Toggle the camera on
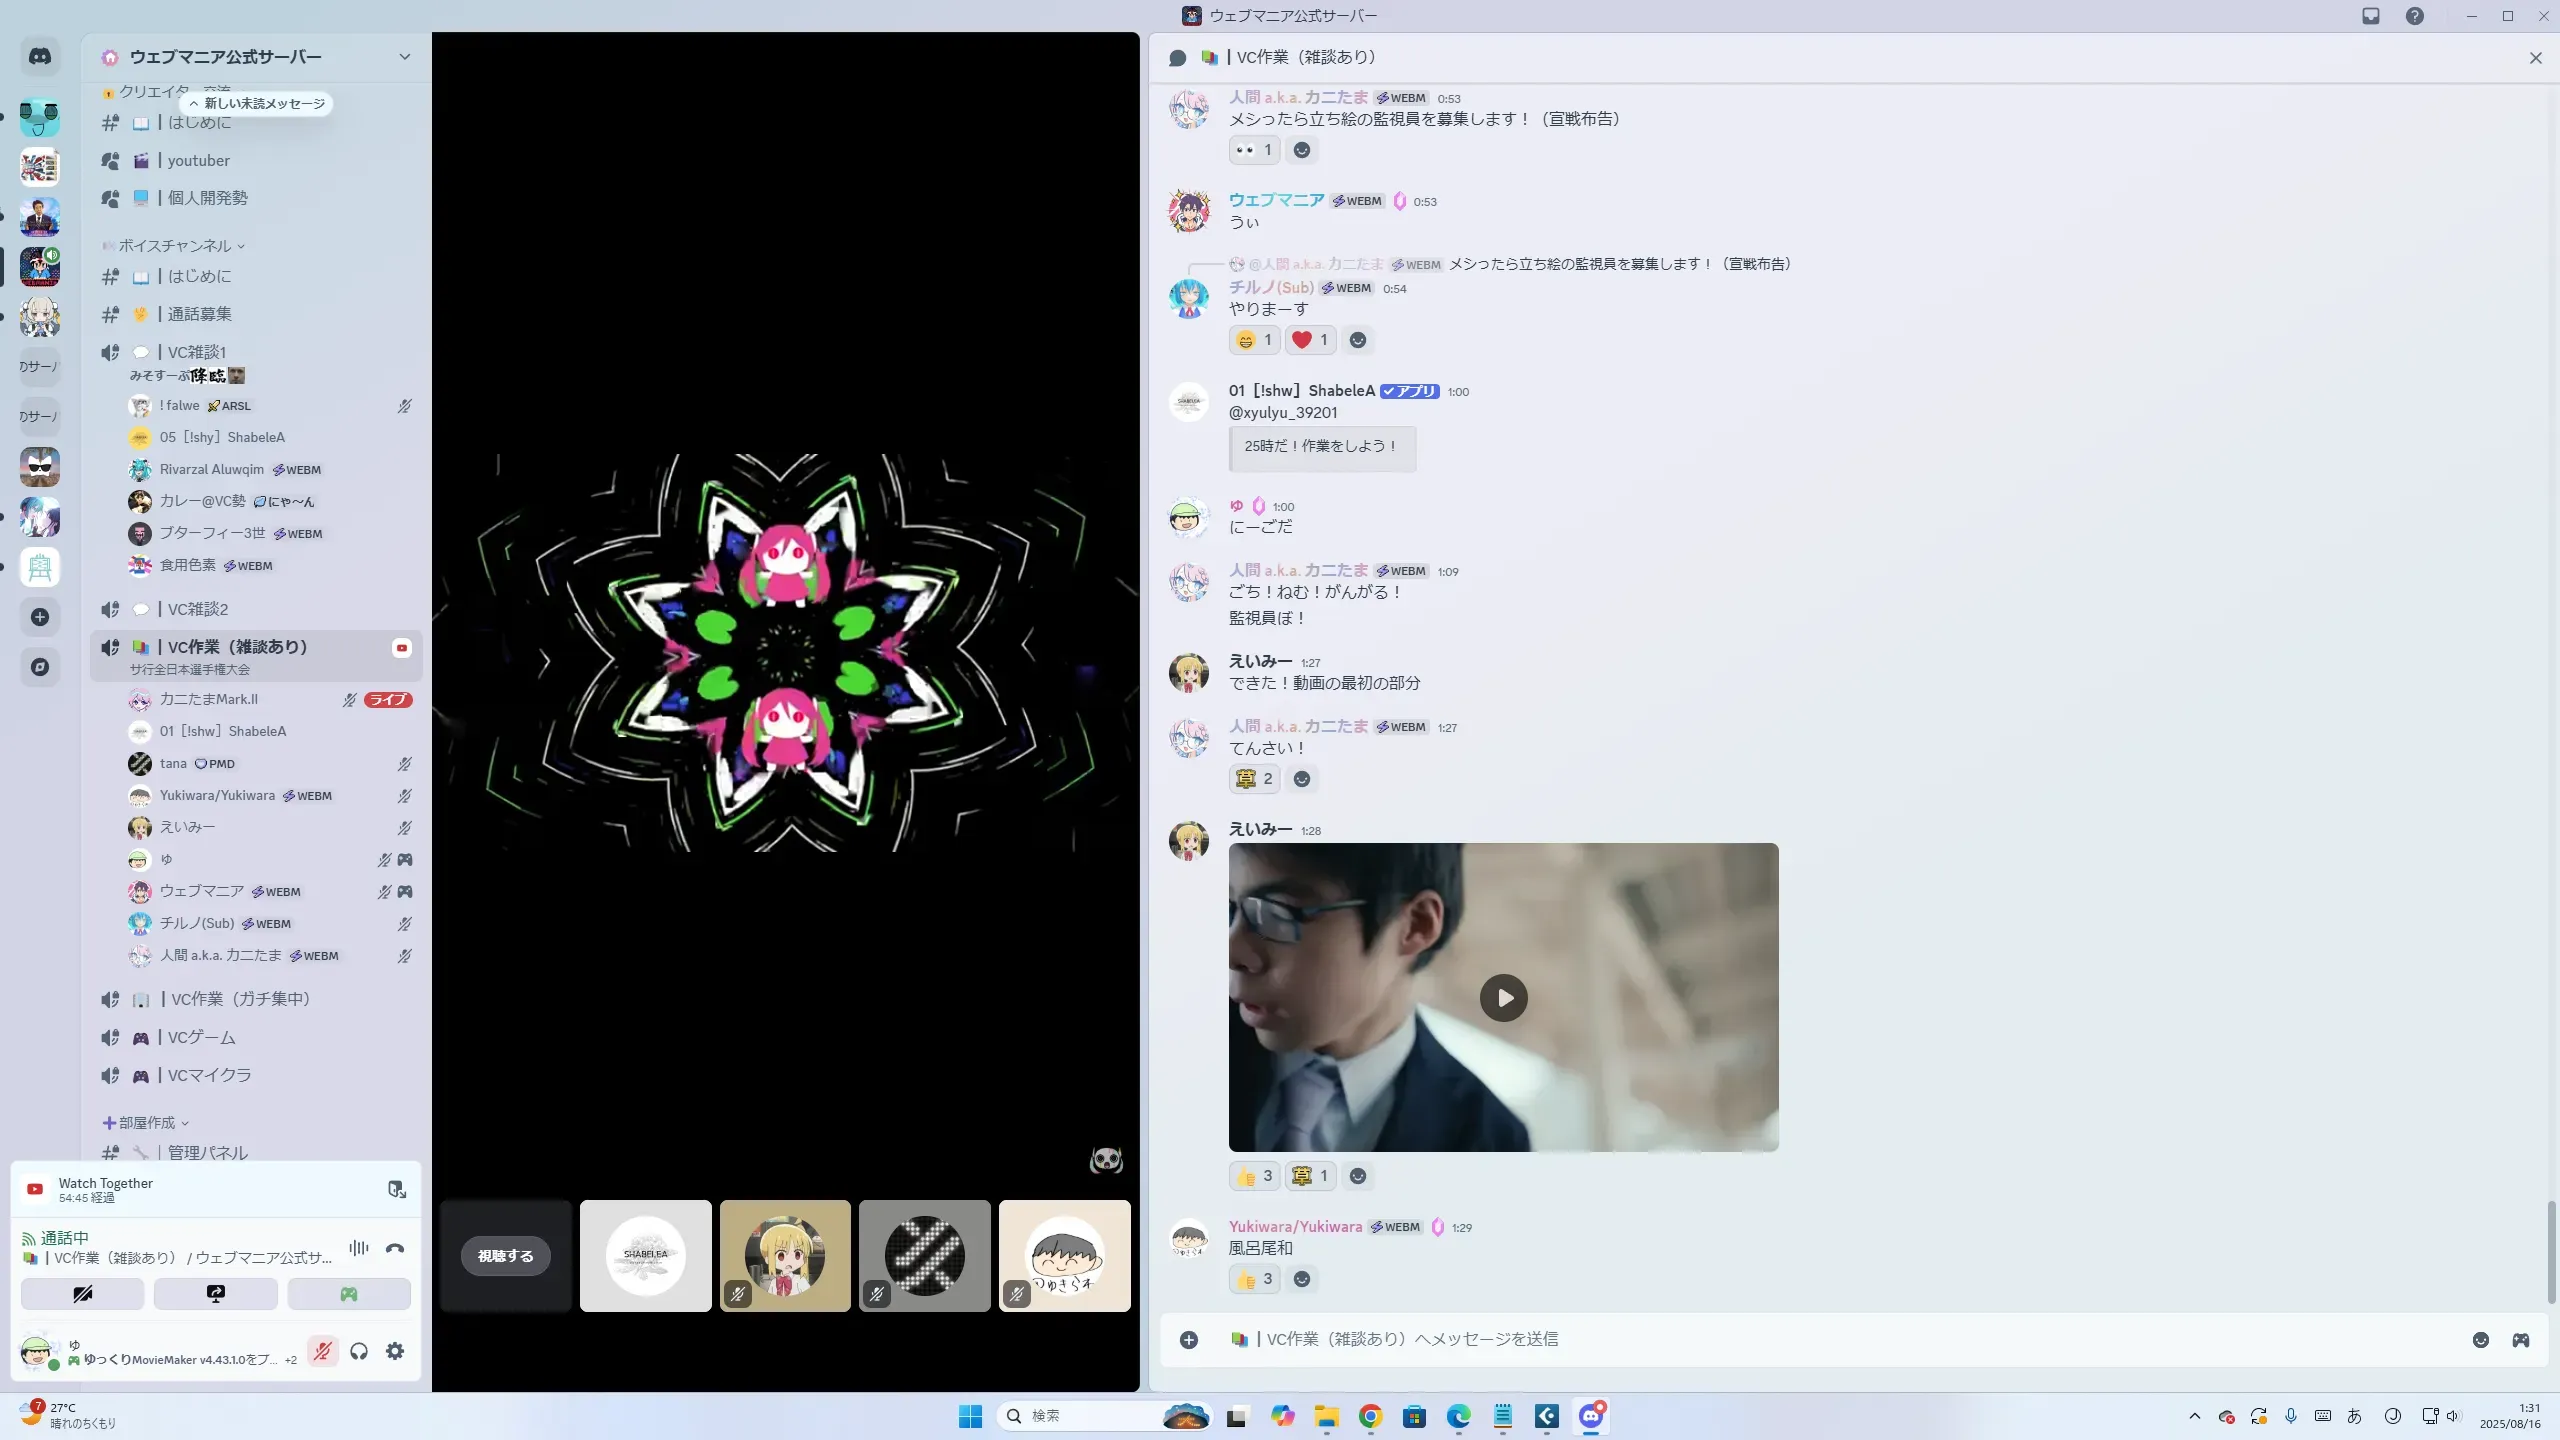Image resolution: width=2560 pixels, height=1440 pixels. 82,1294
